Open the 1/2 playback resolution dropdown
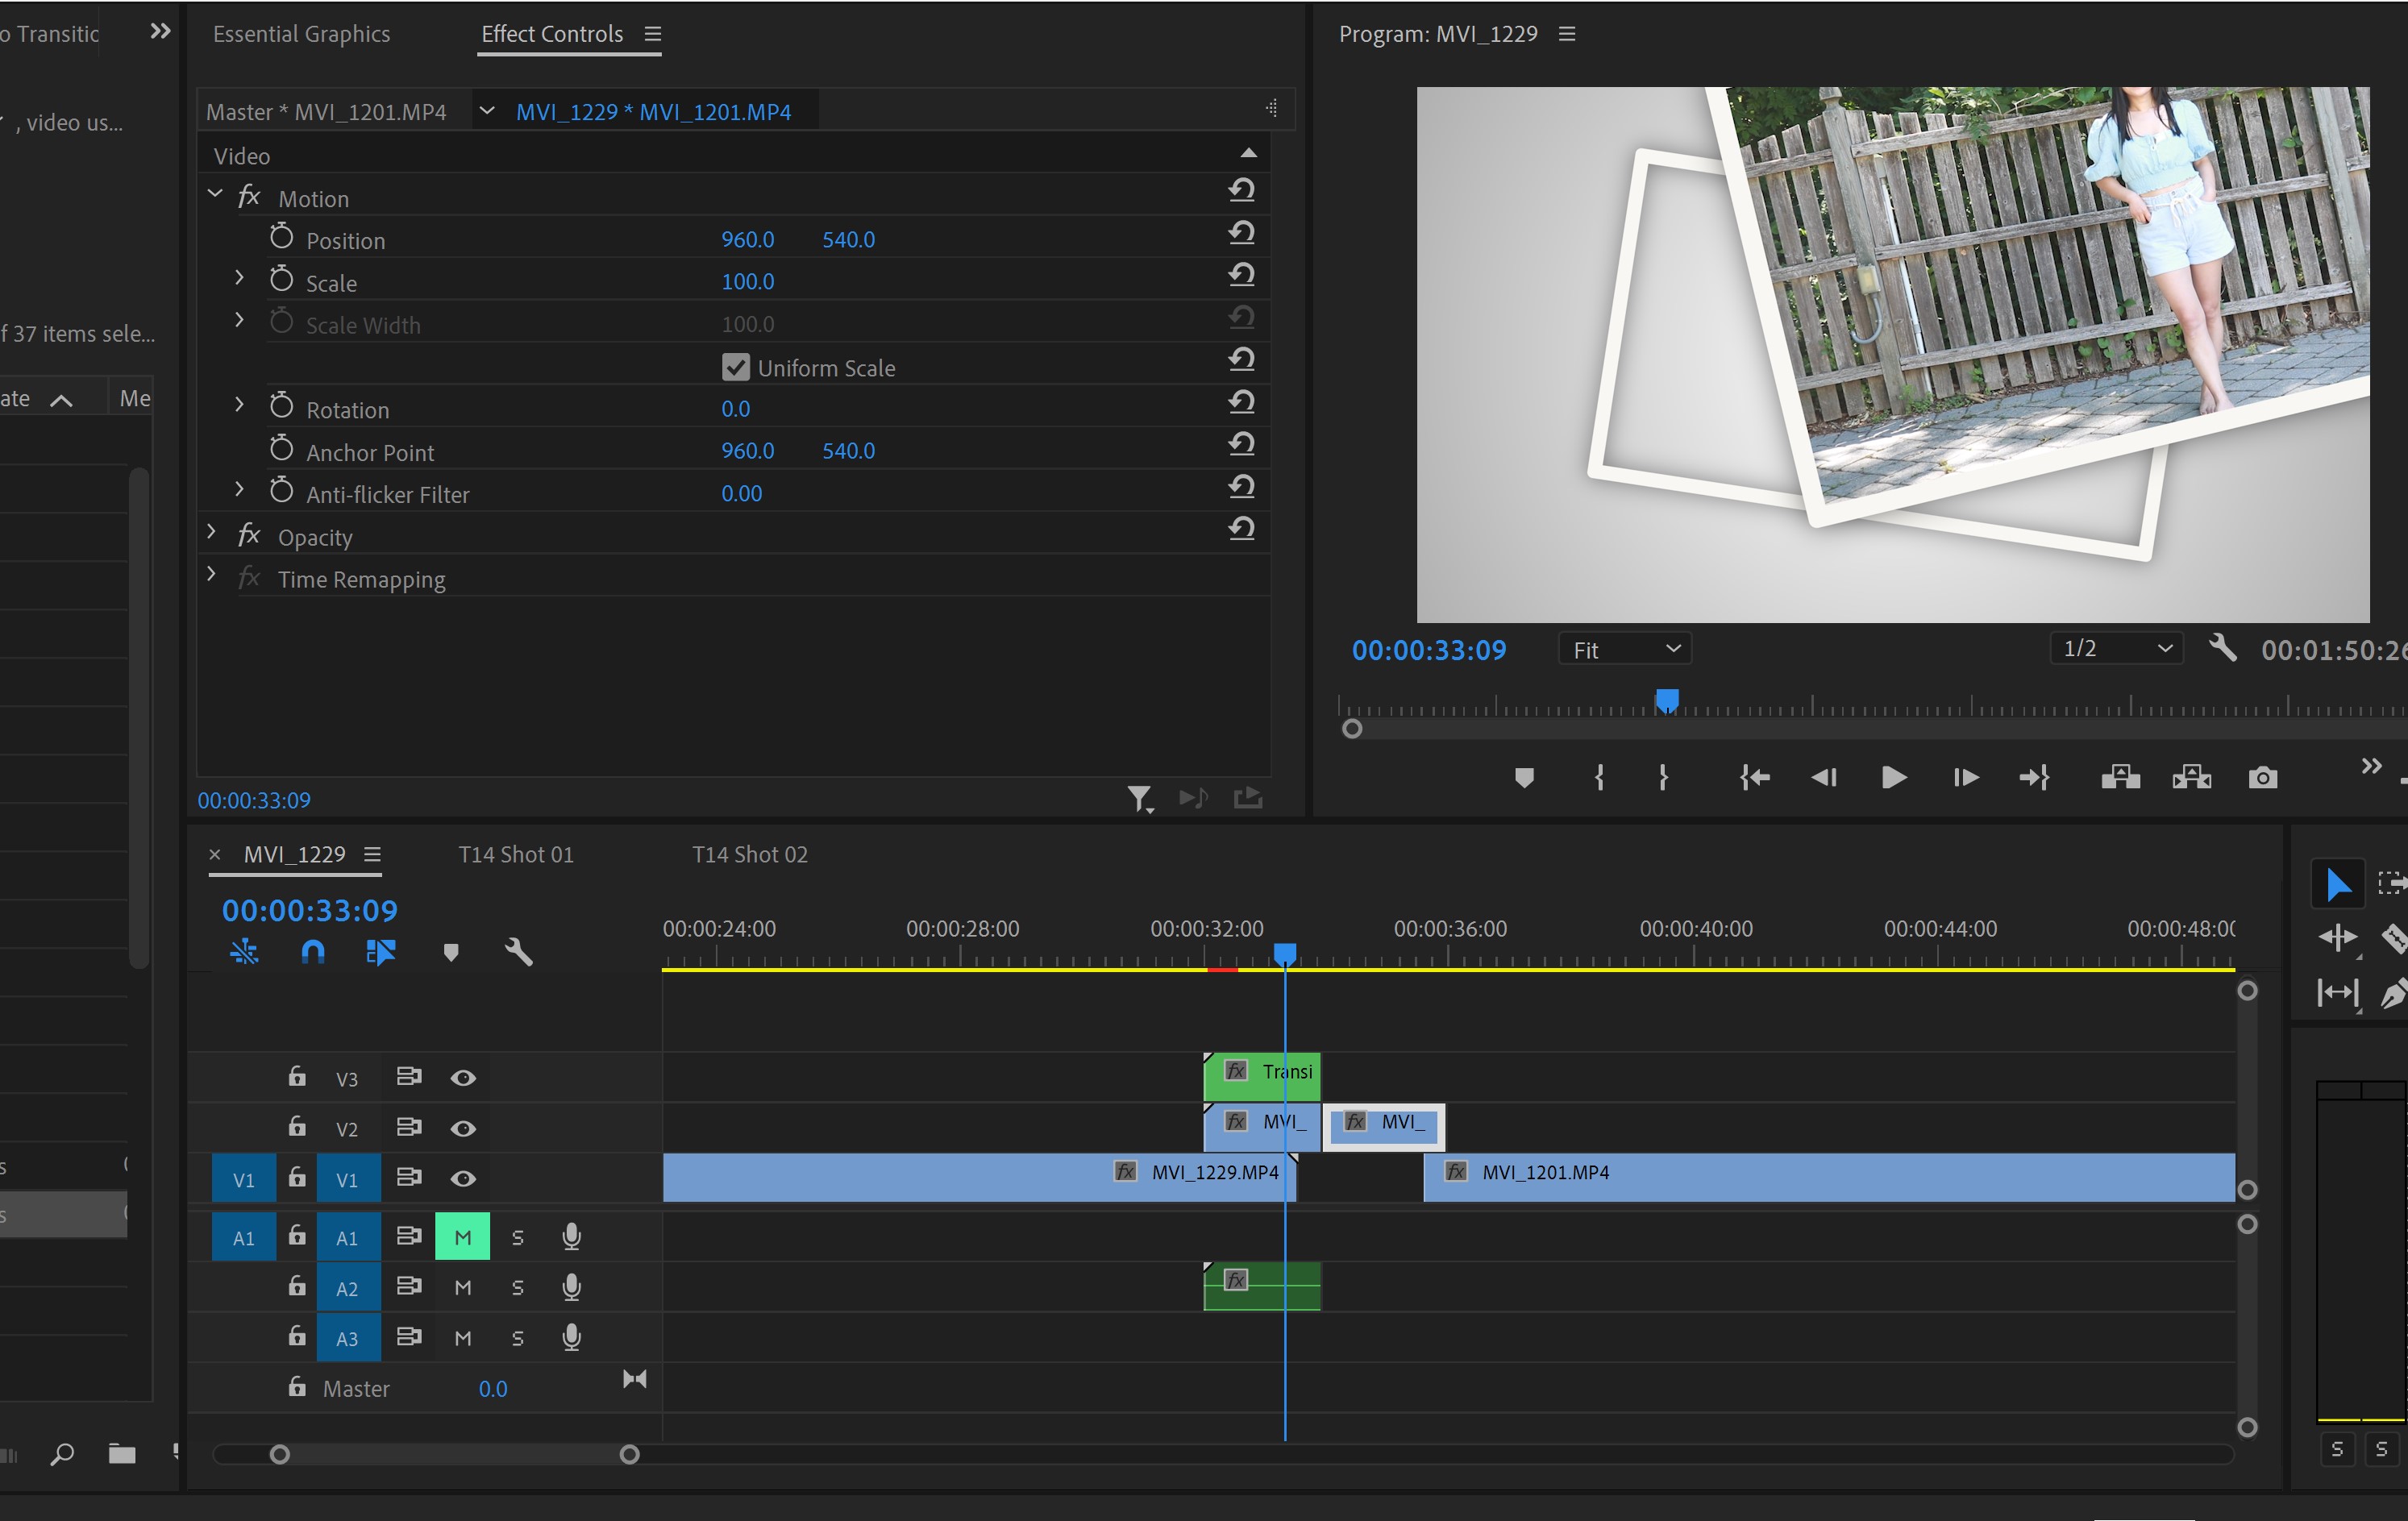2408x1521 pixels. coord(2116,648)
